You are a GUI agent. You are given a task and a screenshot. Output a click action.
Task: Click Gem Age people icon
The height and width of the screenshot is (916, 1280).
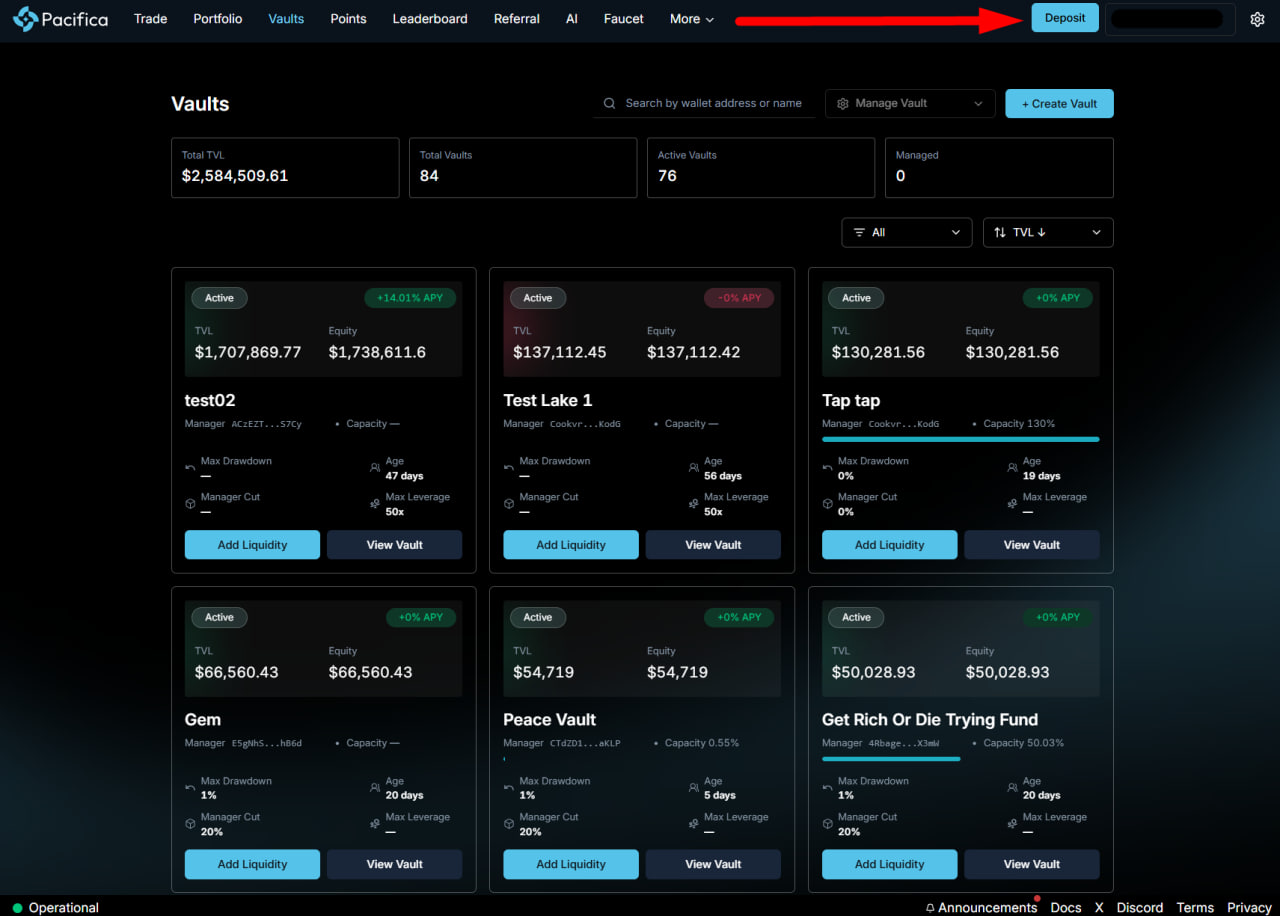coord(375,788)
